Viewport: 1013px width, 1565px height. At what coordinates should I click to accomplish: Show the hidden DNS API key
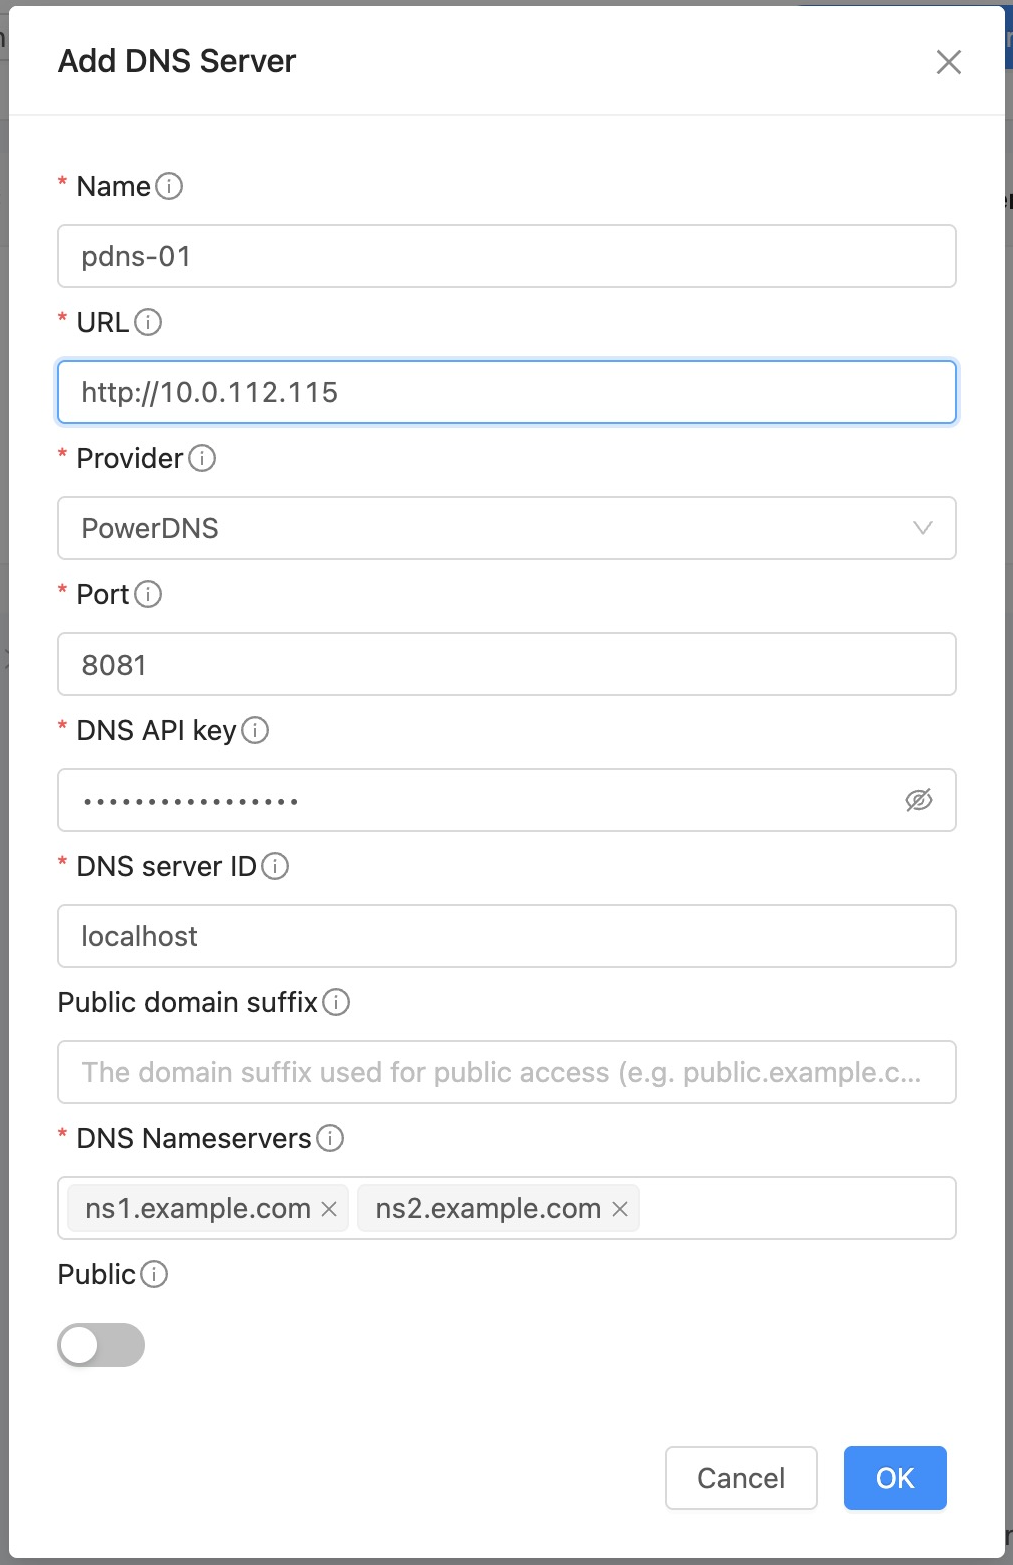[x=918, y=800]
